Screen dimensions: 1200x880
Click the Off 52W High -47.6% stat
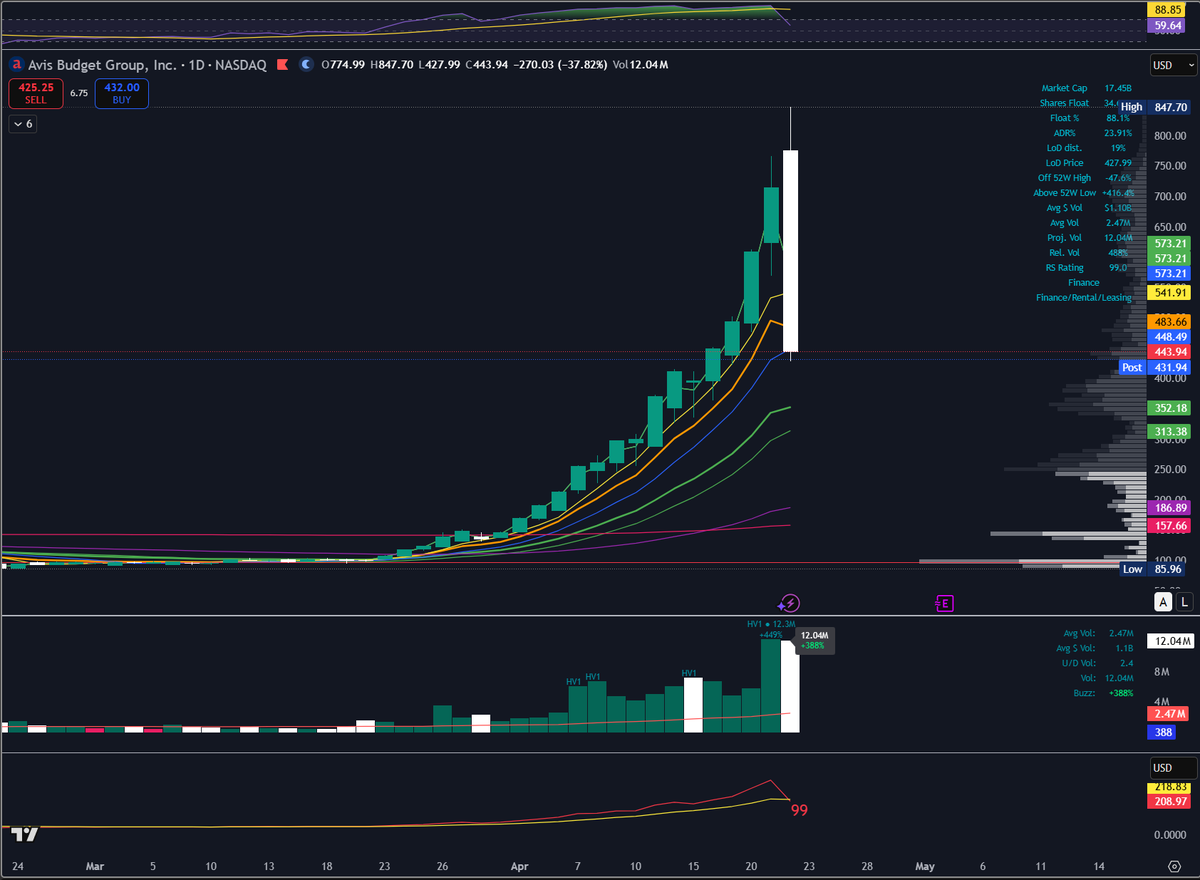(x=1085, y=178)
